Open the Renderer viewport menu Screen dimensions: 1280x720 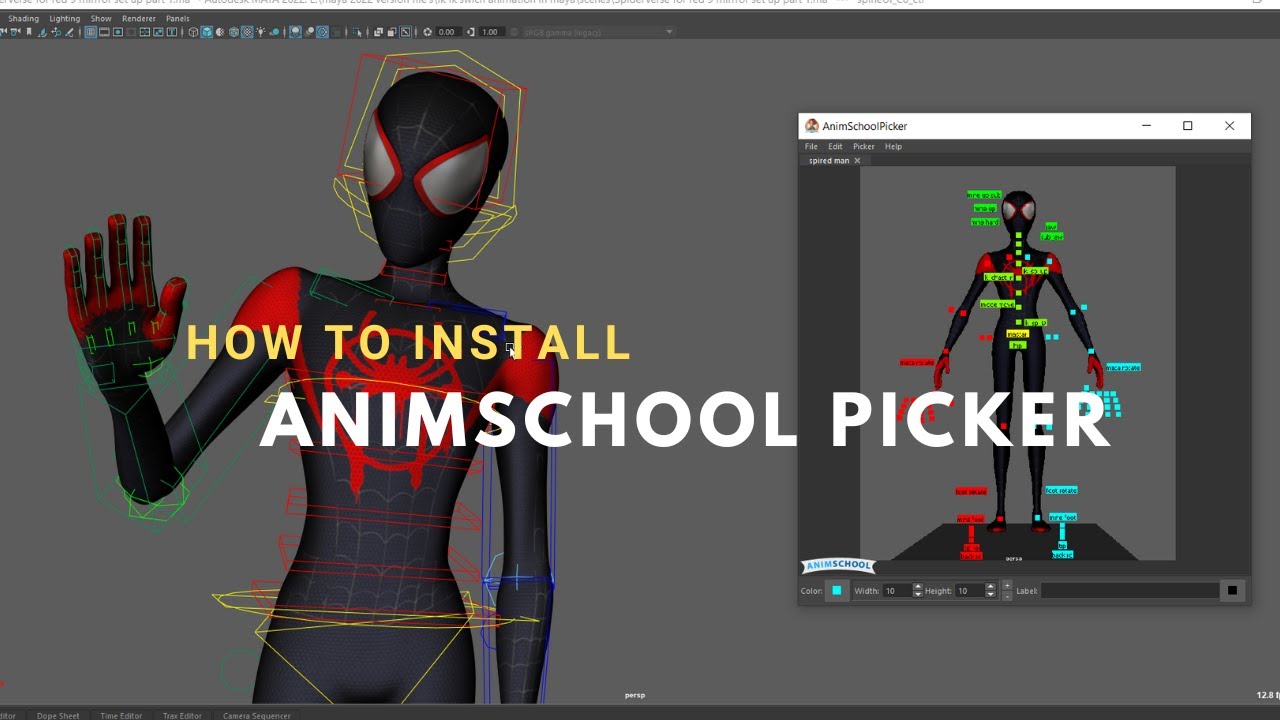point(139,18)
